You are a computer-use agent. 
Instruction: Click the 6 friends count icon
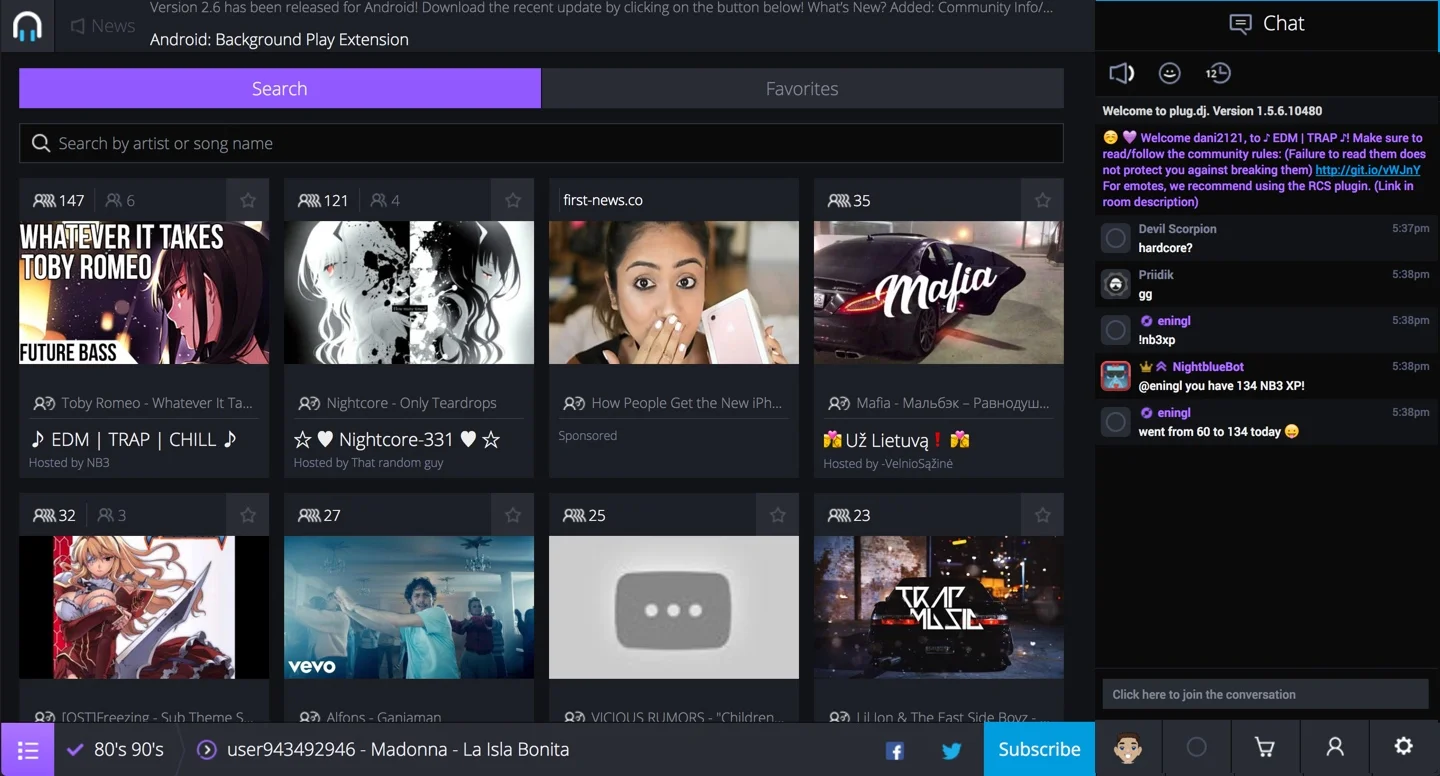[113, 200]
